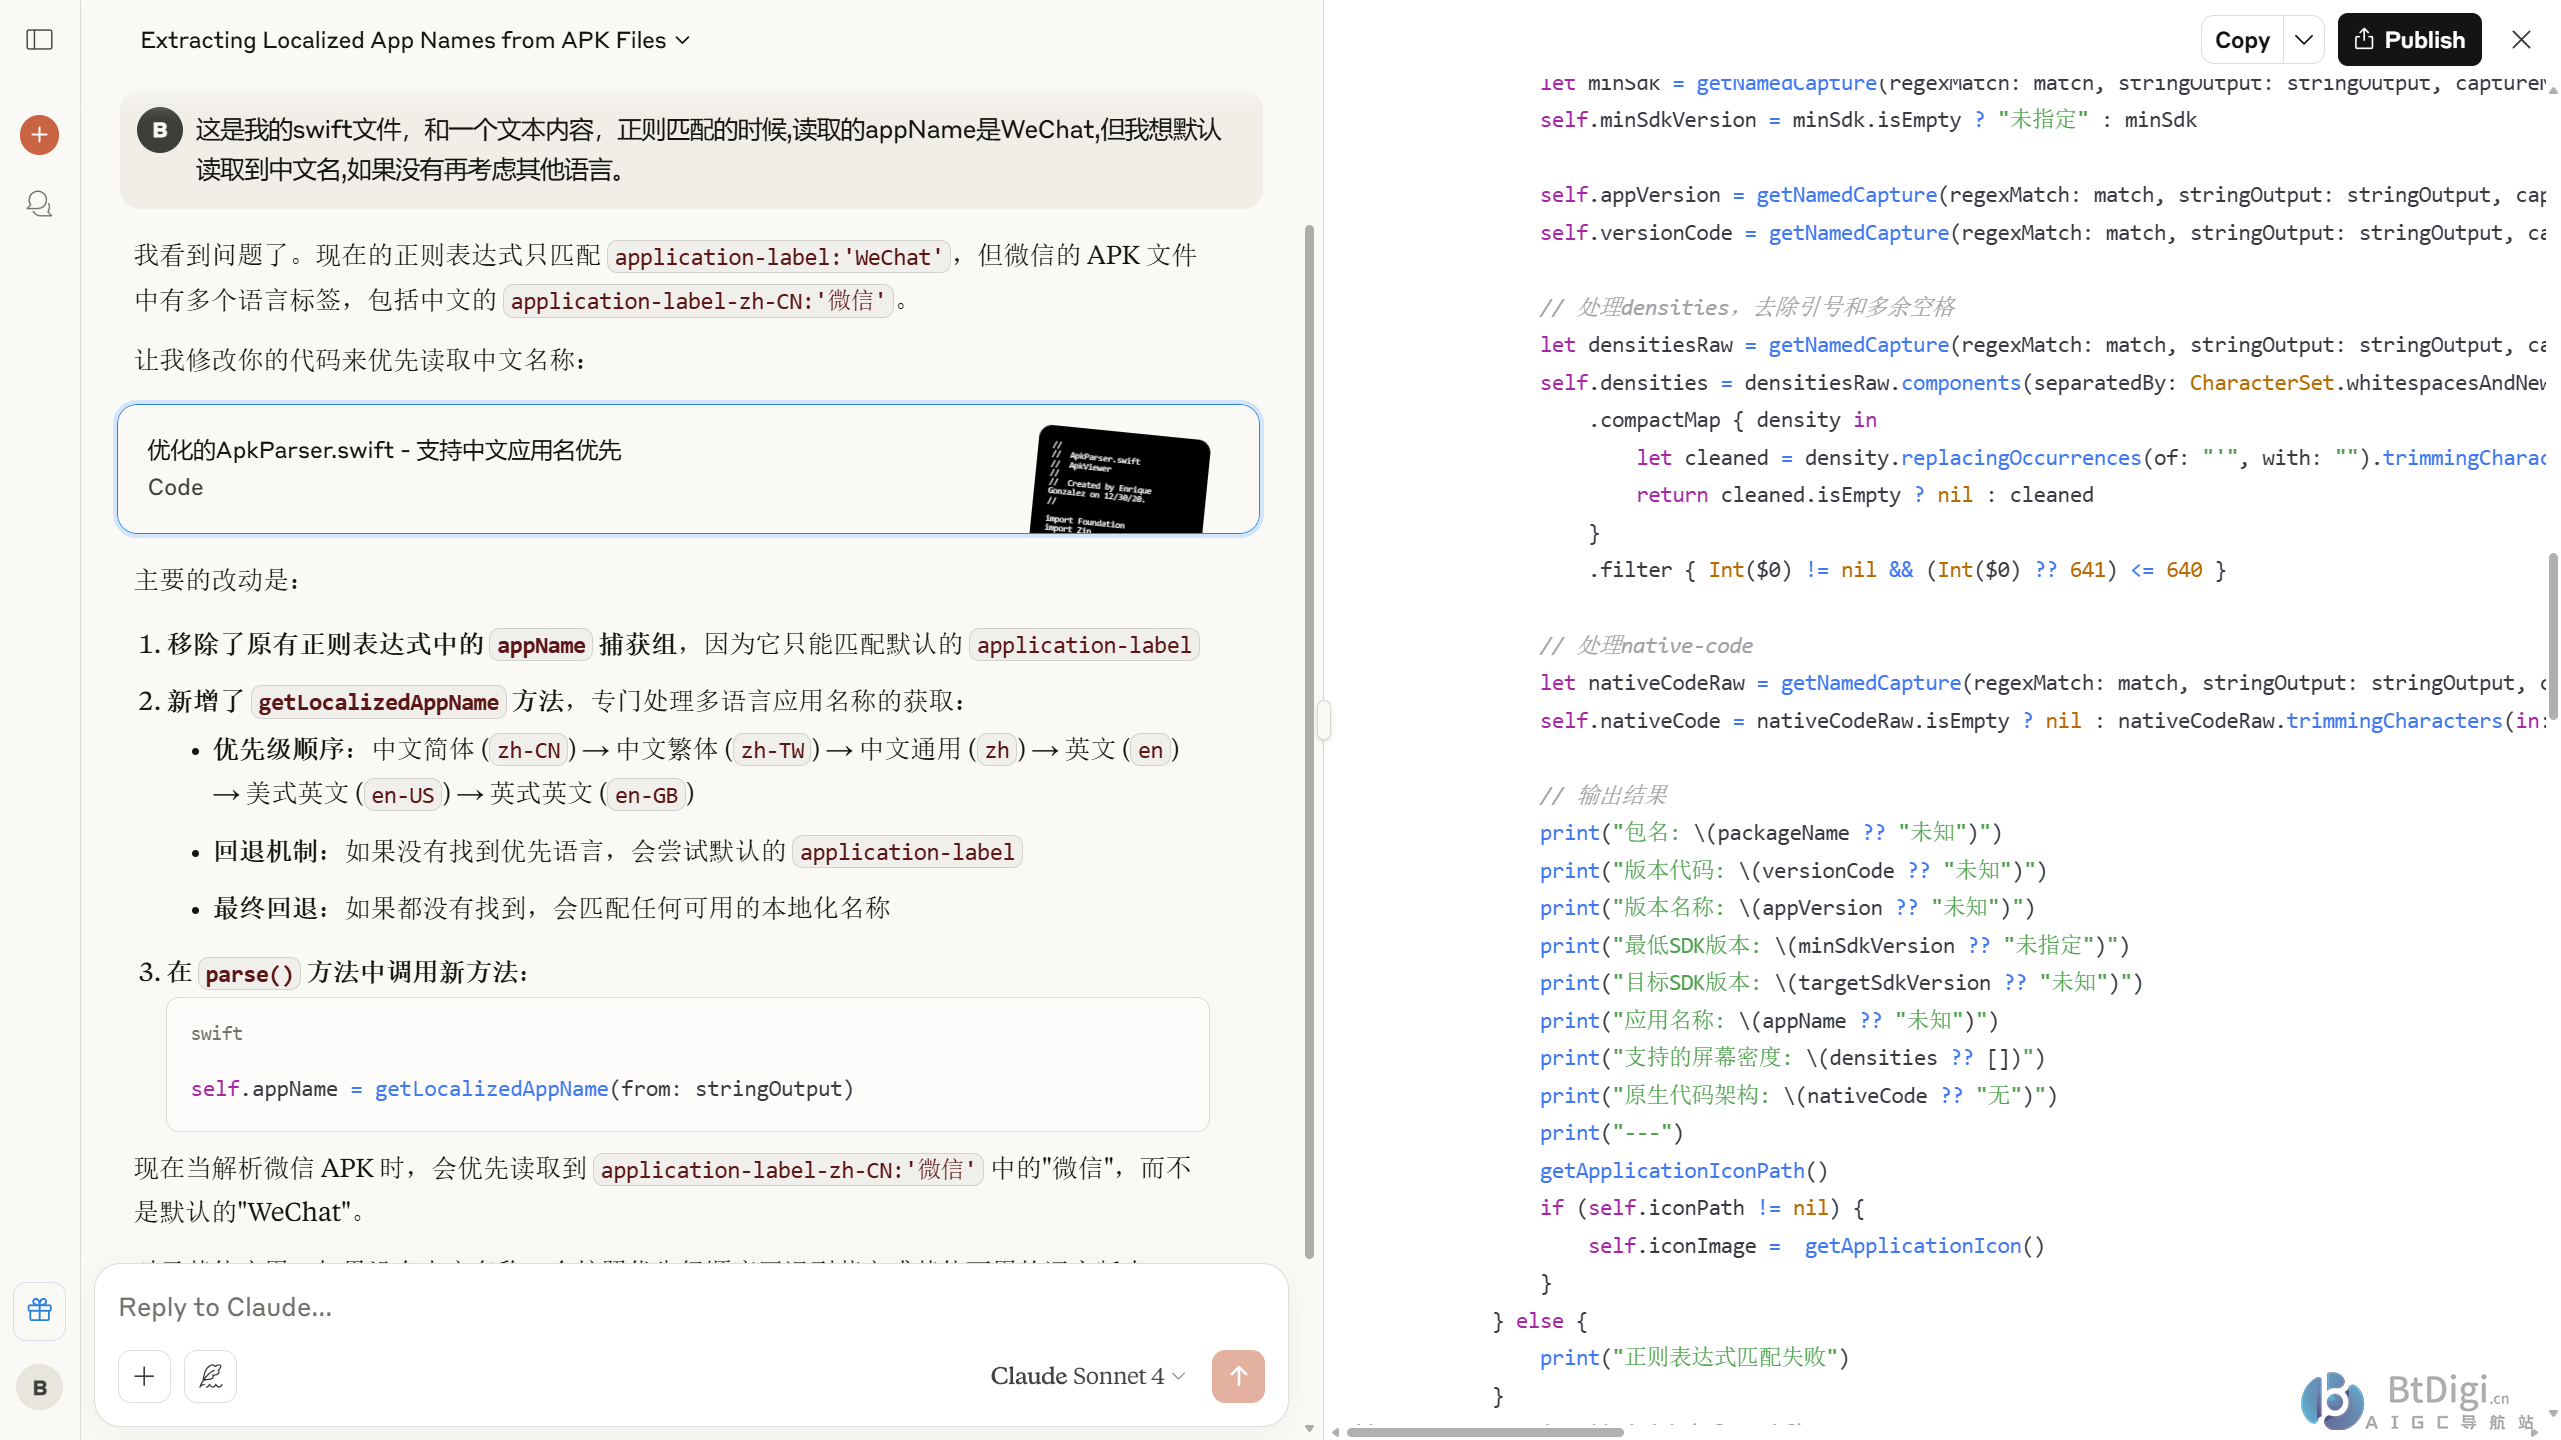Click the "主要的改动是:" heading text
Screen dimensions: 2561x1440
coord(217,580)
